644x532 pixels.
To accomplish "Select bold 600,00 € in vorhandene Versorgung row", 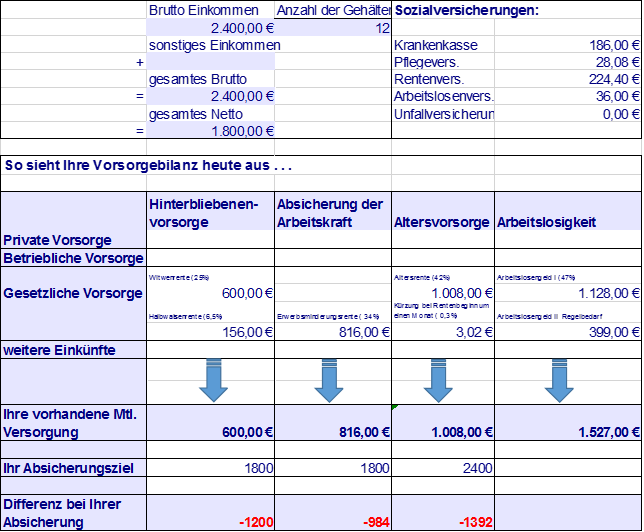I will (248, 432).
